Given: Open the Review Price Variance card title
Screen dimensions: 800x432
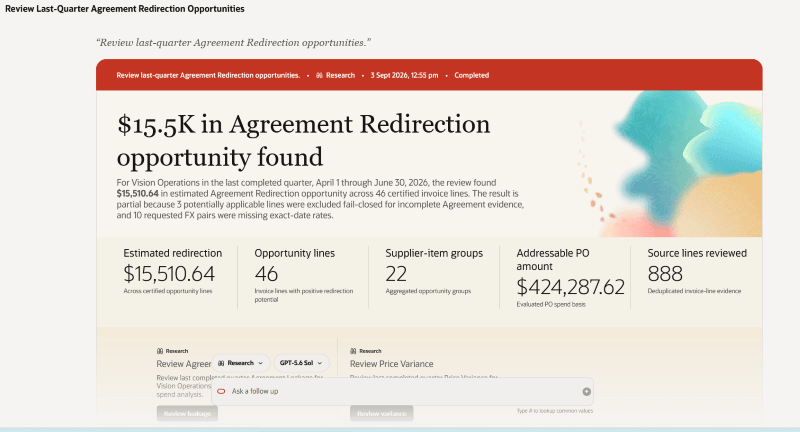Looking at the screenshot, I should pyautogui.click(x=391, y=364).
